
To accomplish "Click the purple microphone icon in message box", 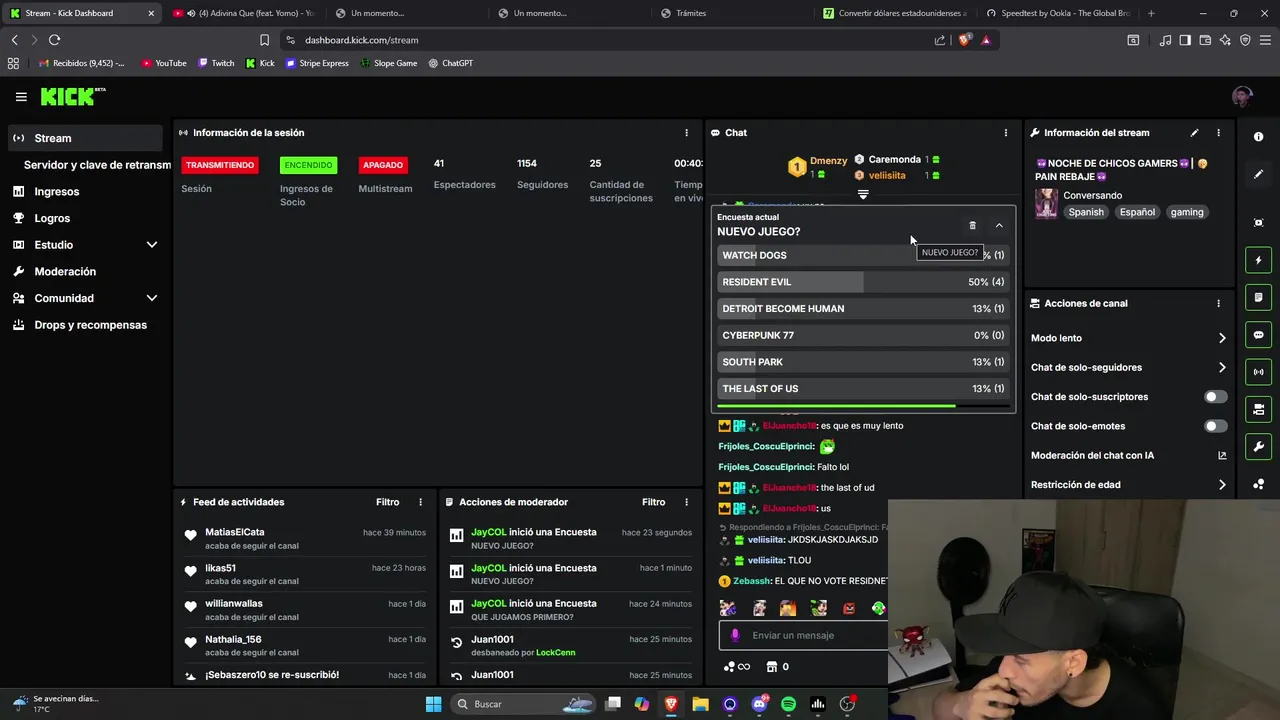I will [735, 635].
